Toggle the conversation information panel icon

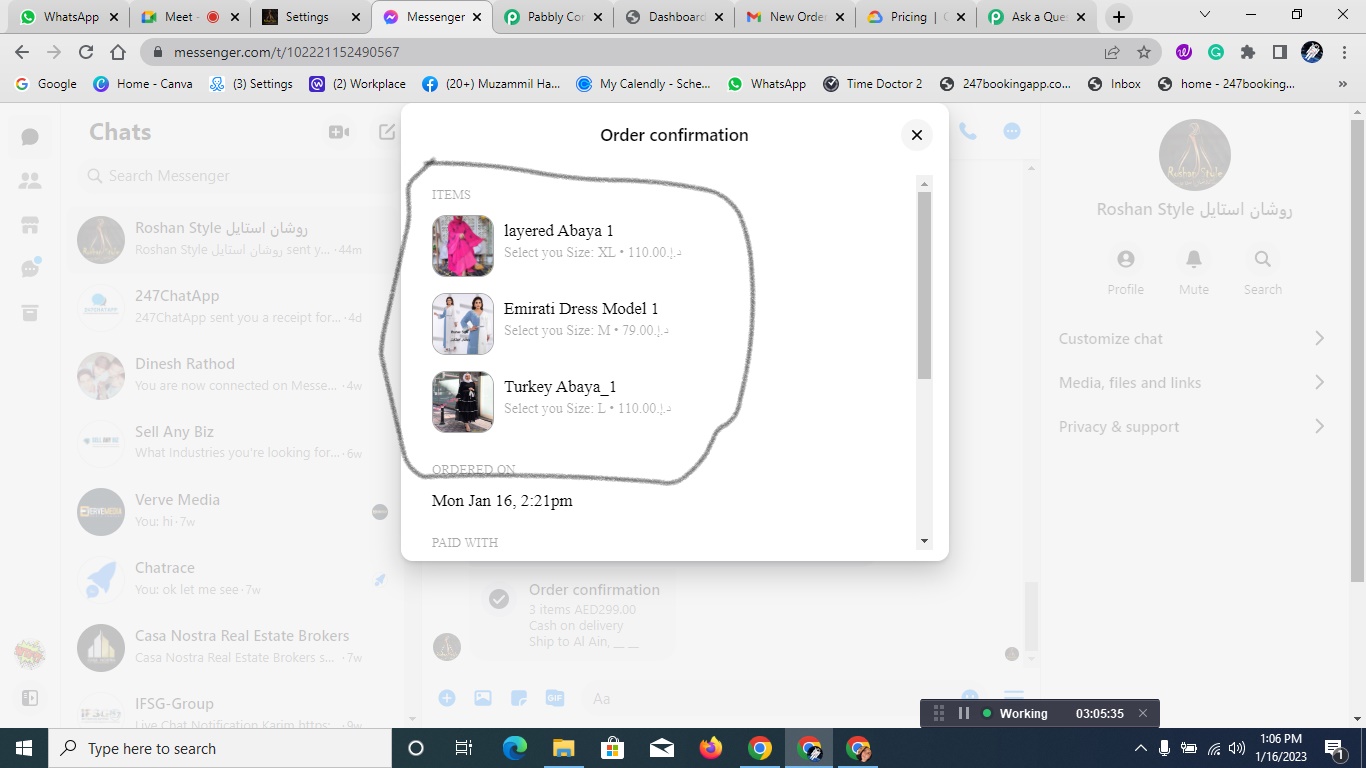[x=1012, y=131]
